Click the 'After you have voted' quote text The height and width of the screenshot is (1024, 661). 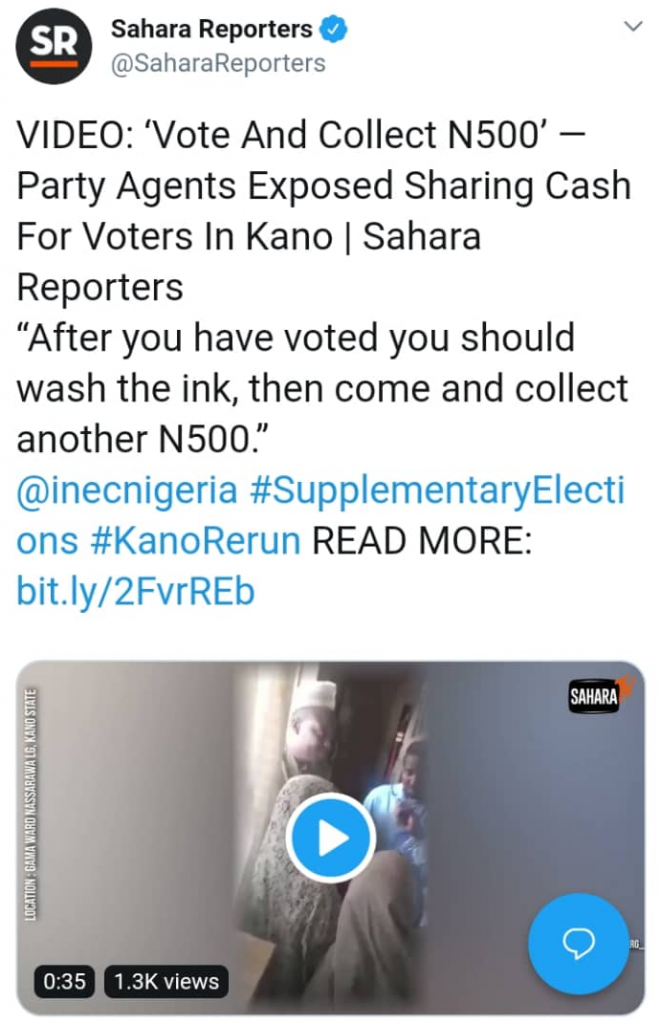click(295, 338)
